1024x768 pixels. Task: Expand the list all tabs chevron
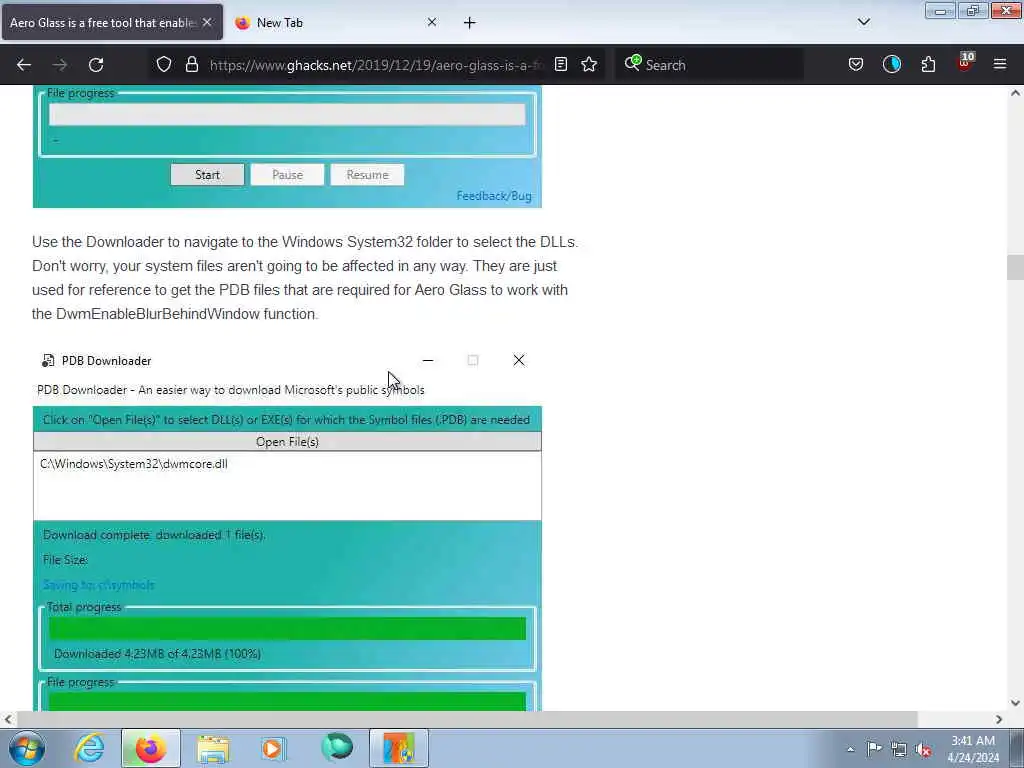863,22
